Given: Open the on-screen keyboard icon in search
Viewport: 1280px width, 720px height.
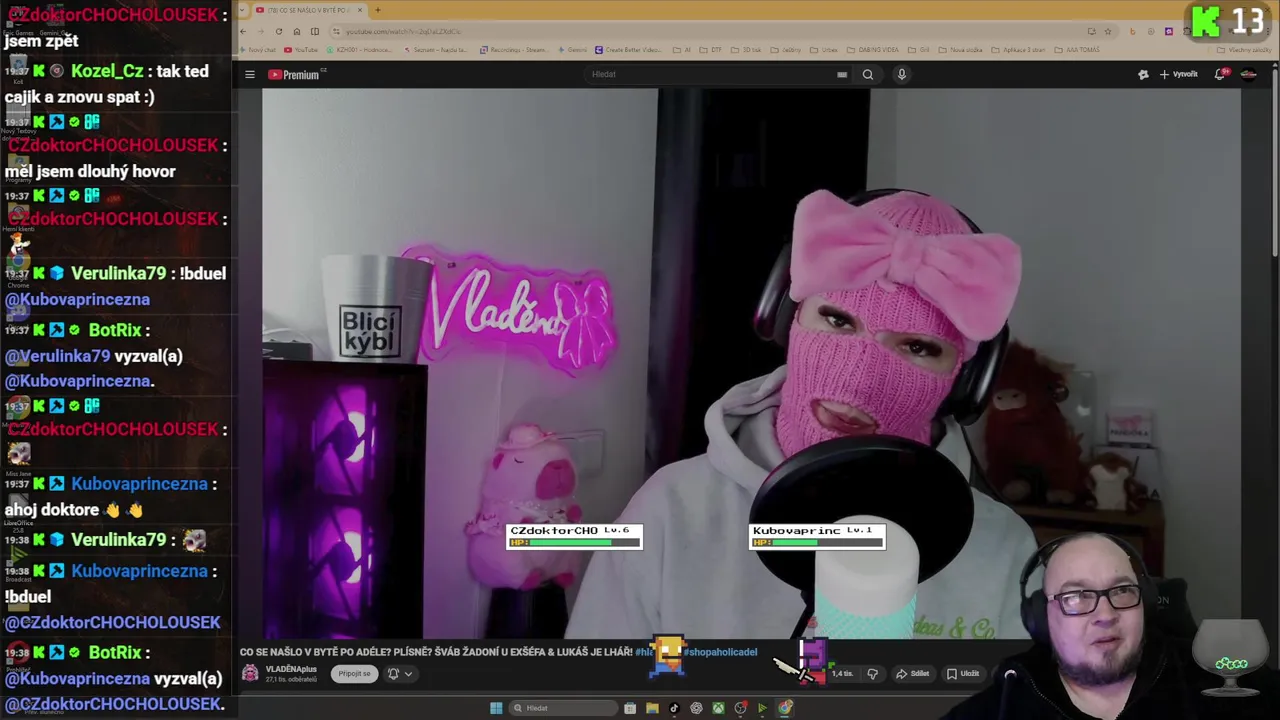Looking at the screenshot, I should 842,74.
